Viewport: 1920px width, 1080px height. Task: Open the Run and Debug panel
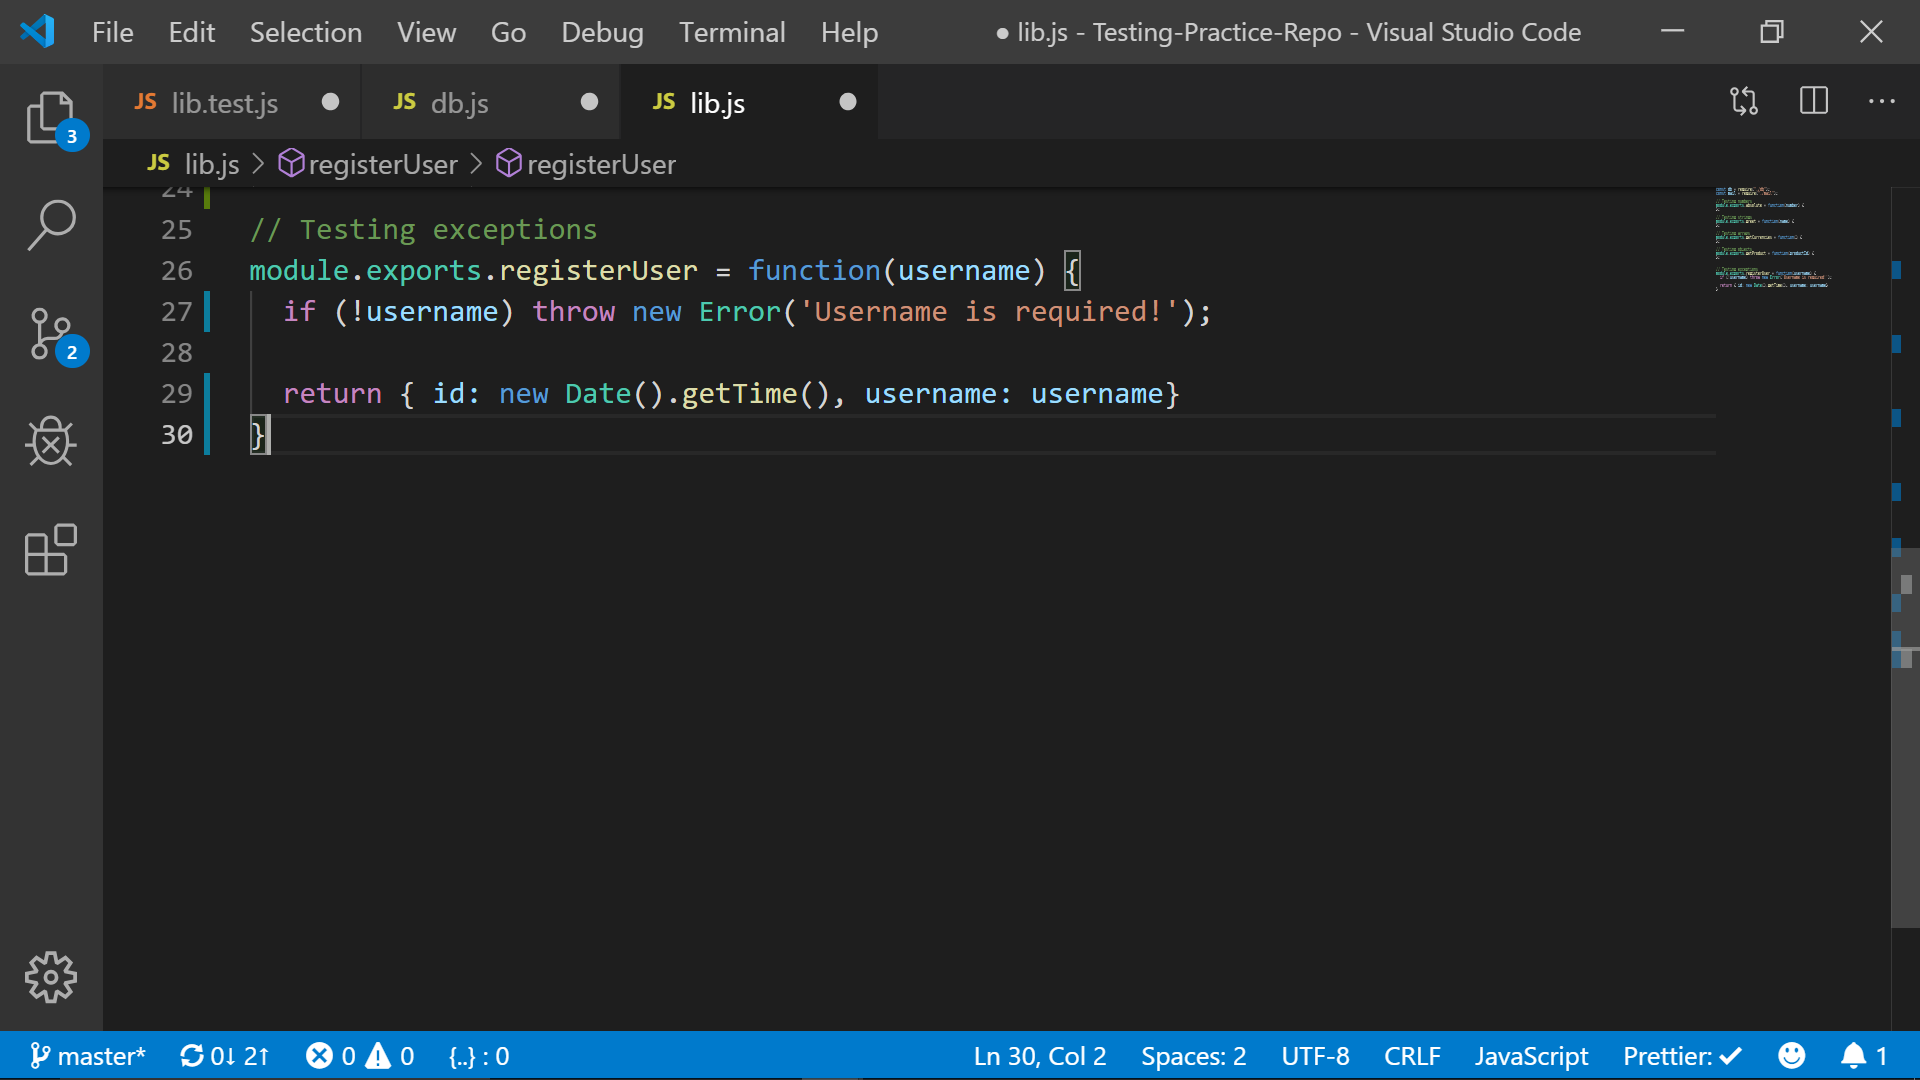point(51,443)
